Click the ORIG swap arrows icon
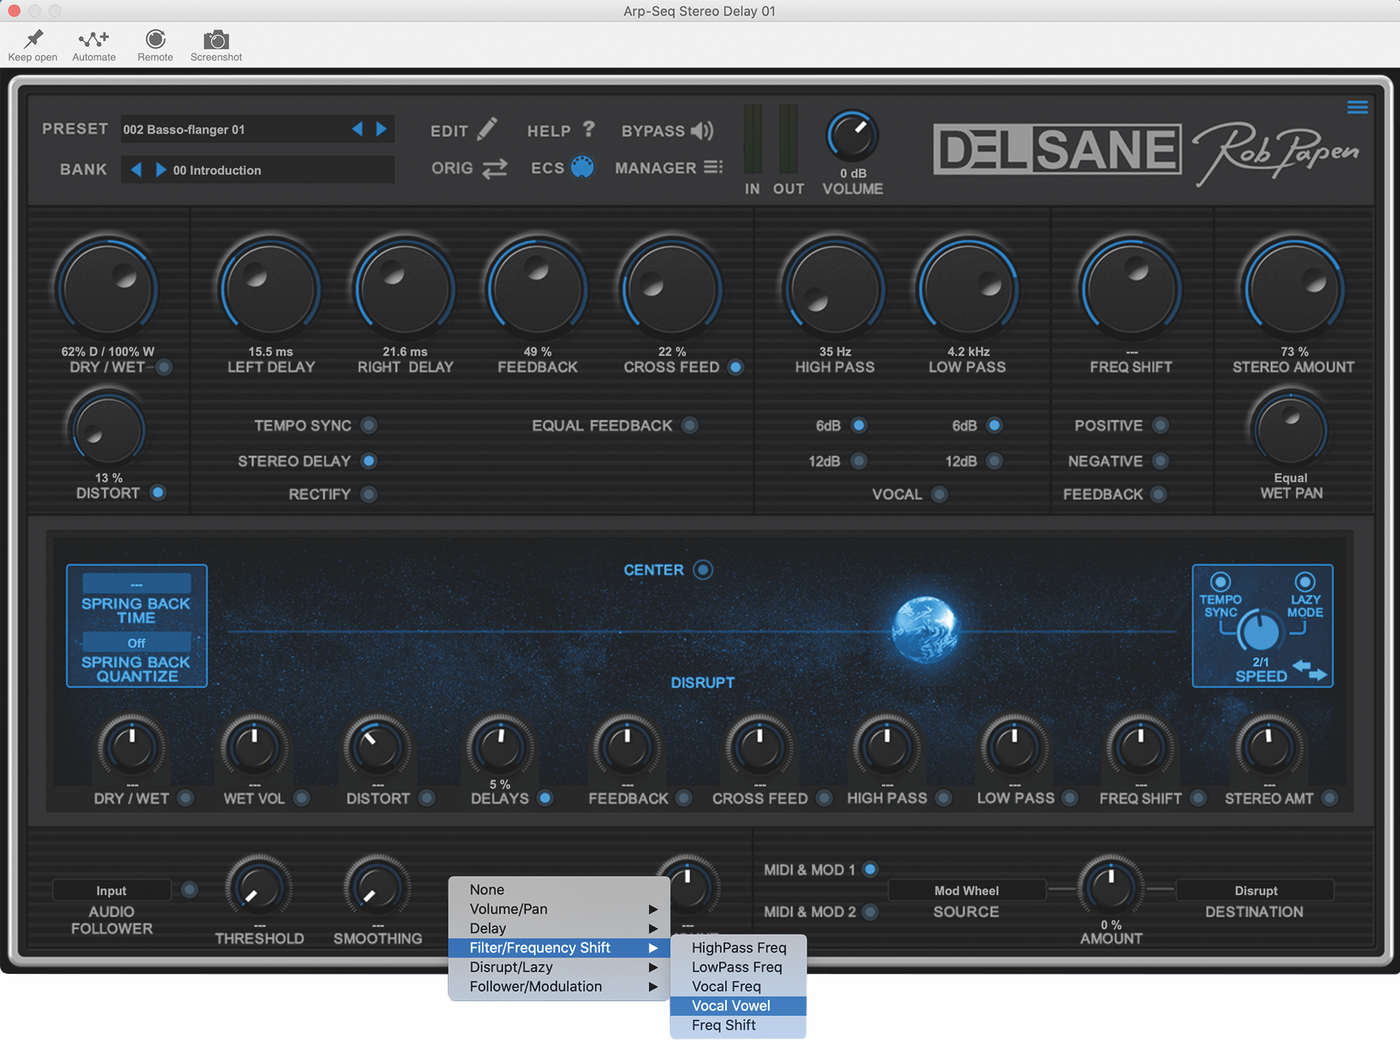 [x=495, y=168]
